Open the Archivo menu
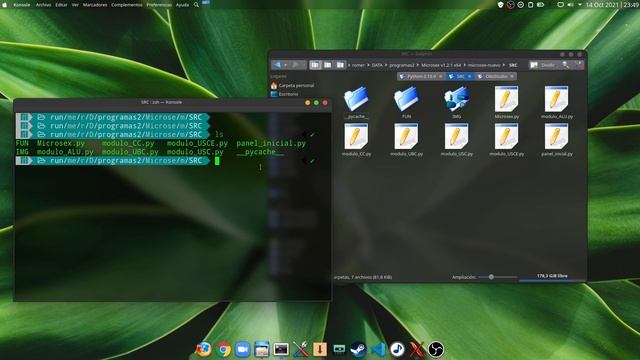Image resolution: width=640 pixels, height=360 pixels. pos(43,5)
